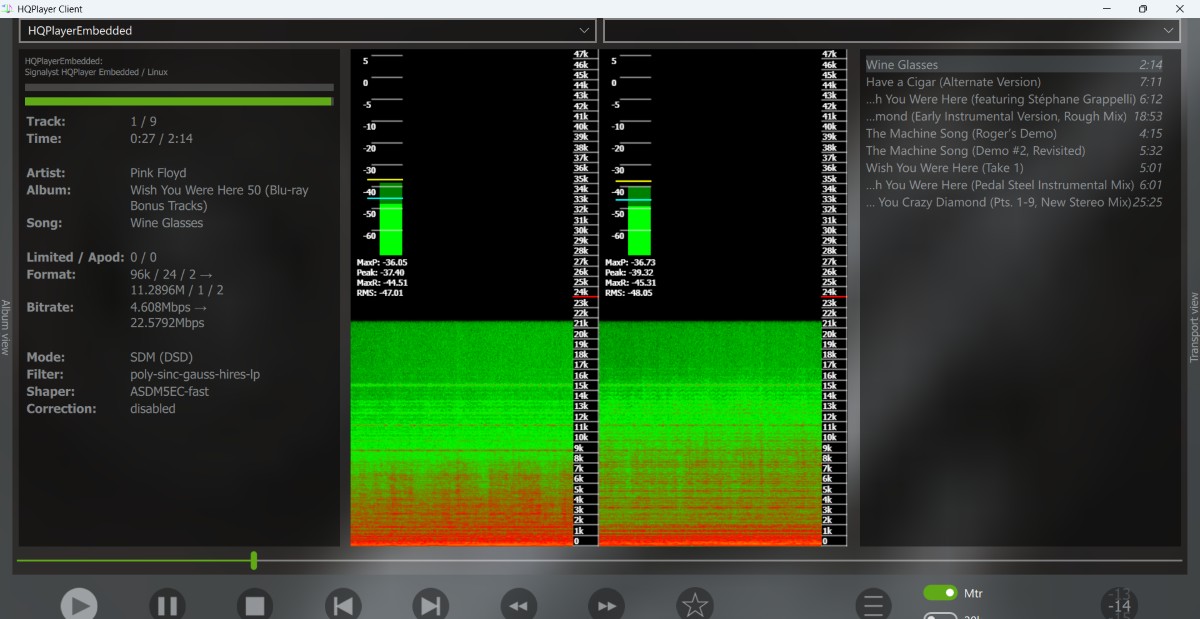The width and height of the screenshot is (1200, 619).
Task: Expand the HQPlayerEmbedded device dropdown
Action: 307,31
